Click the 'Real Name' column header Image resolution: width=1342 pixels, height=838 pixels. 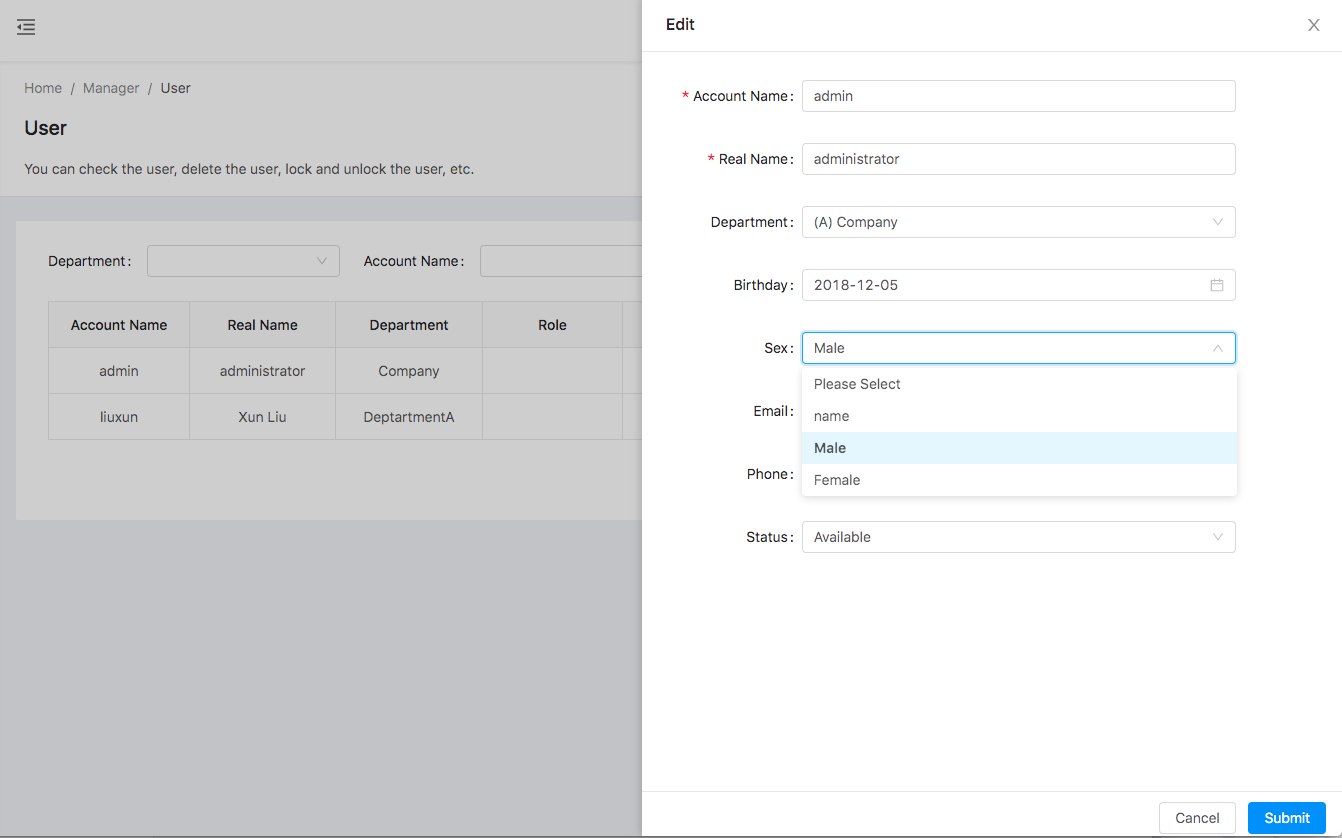[x=262, y=325]
